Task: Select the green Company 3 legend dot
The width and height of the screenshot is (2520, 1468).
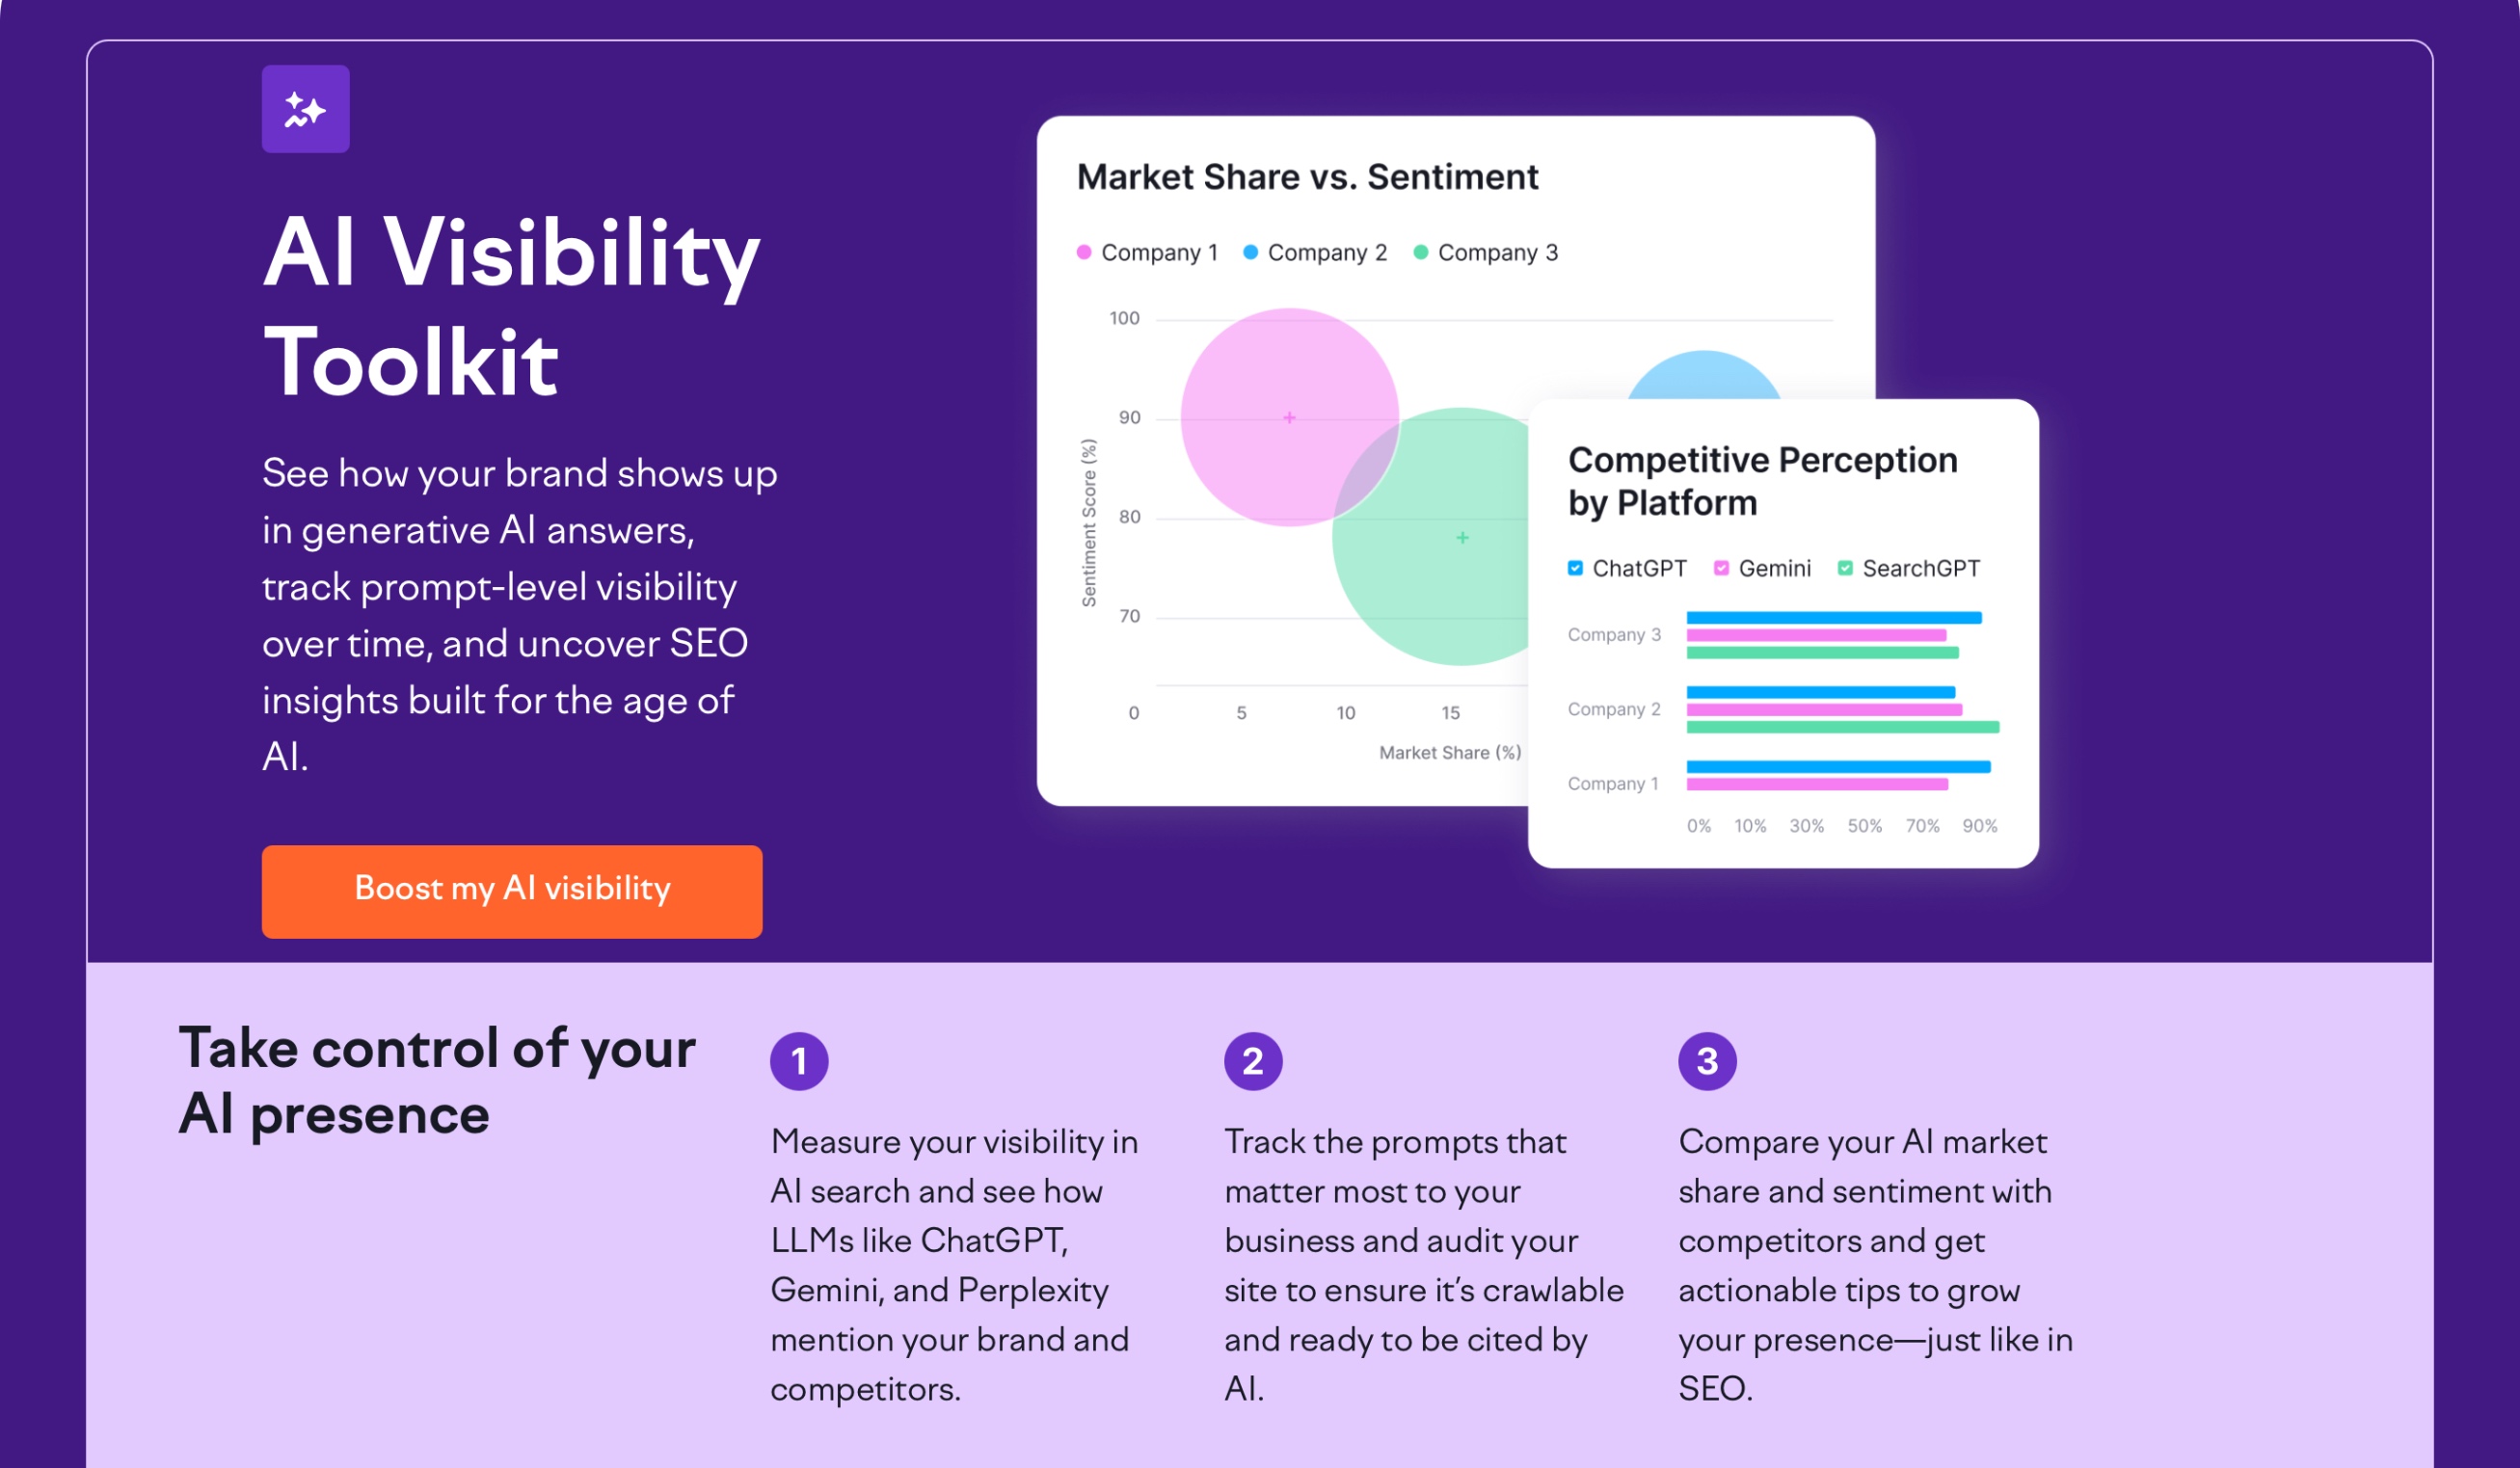Action: 1422,252
